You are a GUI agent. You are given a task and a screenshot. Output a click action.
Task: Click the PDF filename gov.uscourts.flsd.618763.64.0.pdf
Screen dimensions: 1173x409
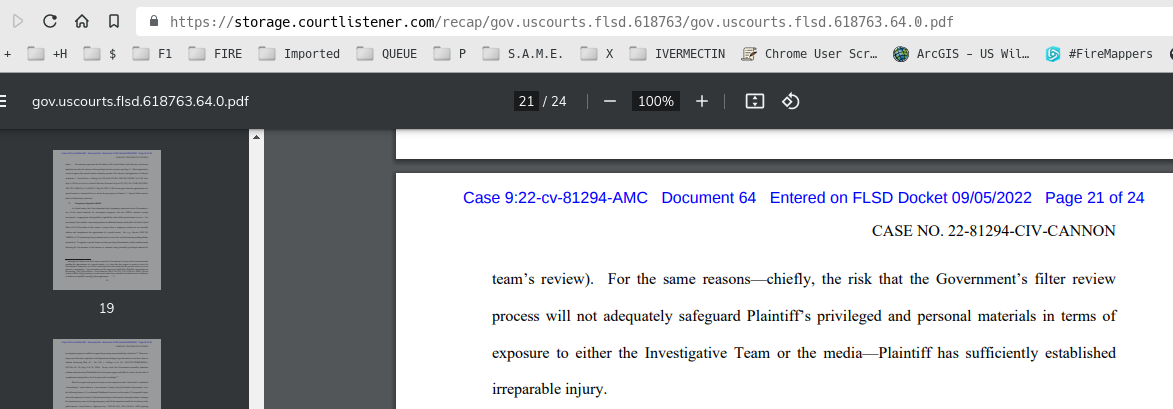pyautogui.click(x=140, y=101)
